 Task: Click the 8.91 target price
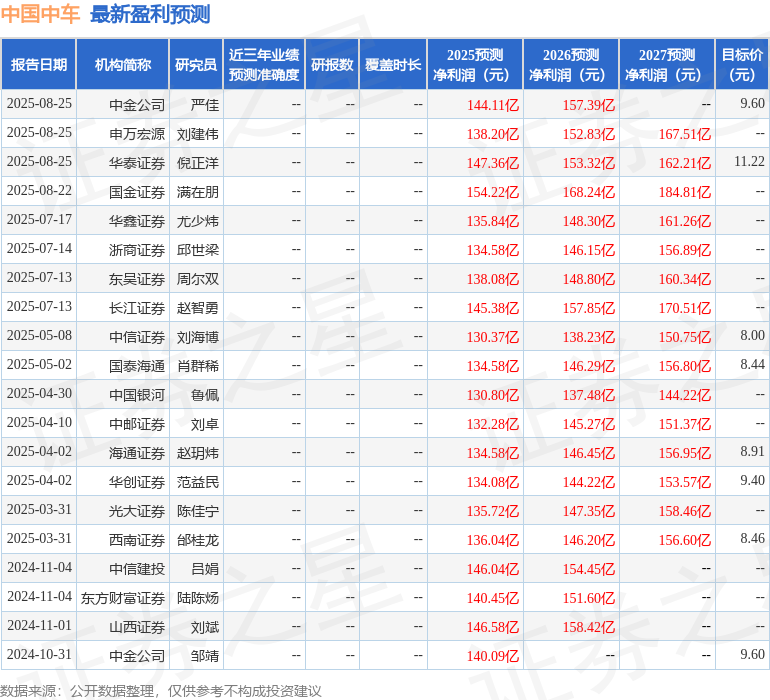pos(752,451)
